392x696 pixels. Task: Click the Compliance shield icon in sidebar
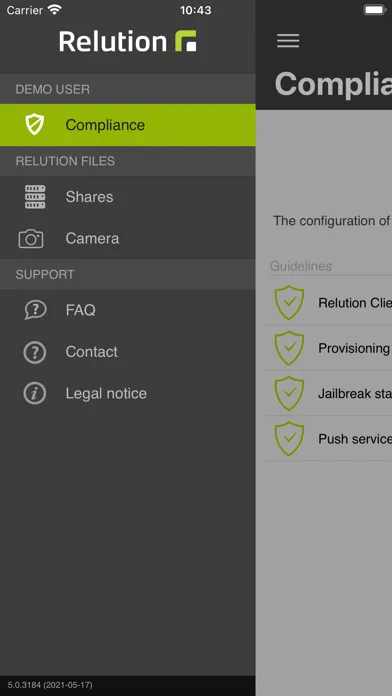[35, 124]
